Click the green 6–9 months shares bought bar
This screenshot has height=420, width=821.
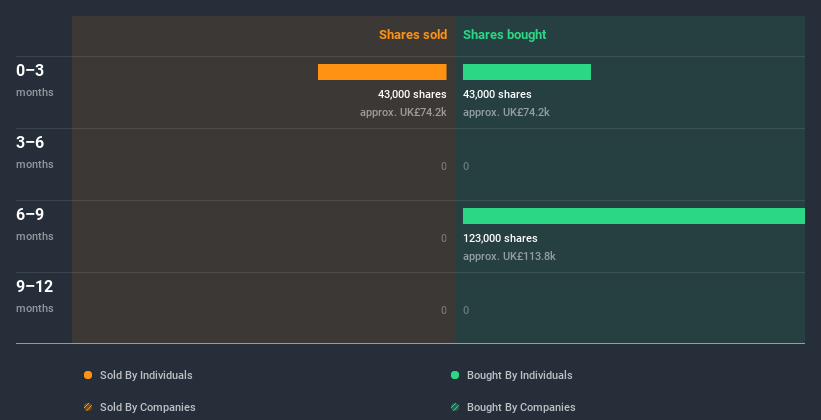pos(634,216)
